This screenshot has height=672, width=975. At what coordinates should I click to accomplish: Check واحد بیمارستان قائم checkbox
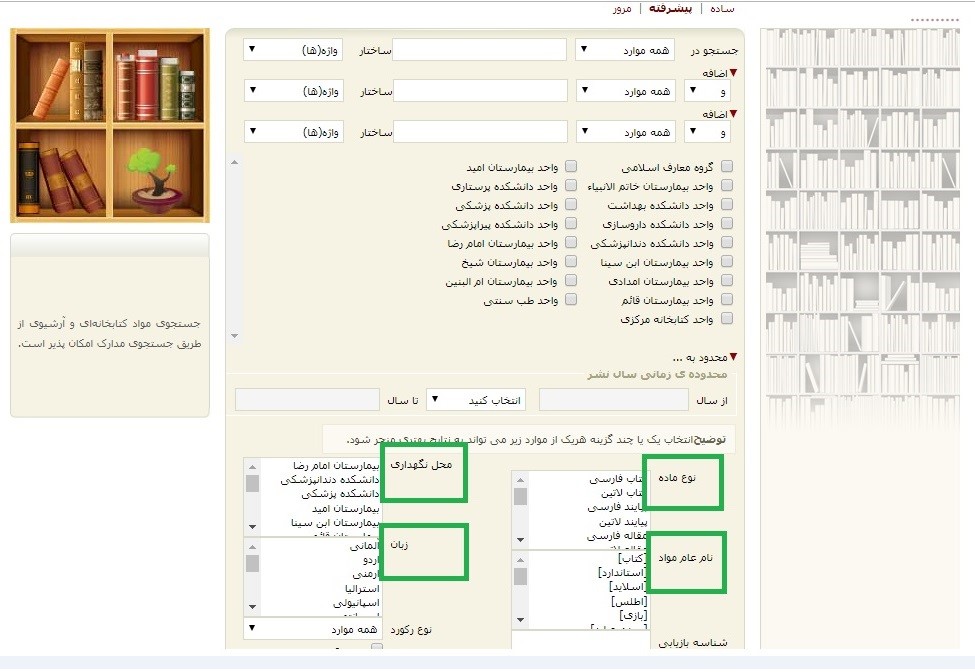727,300
